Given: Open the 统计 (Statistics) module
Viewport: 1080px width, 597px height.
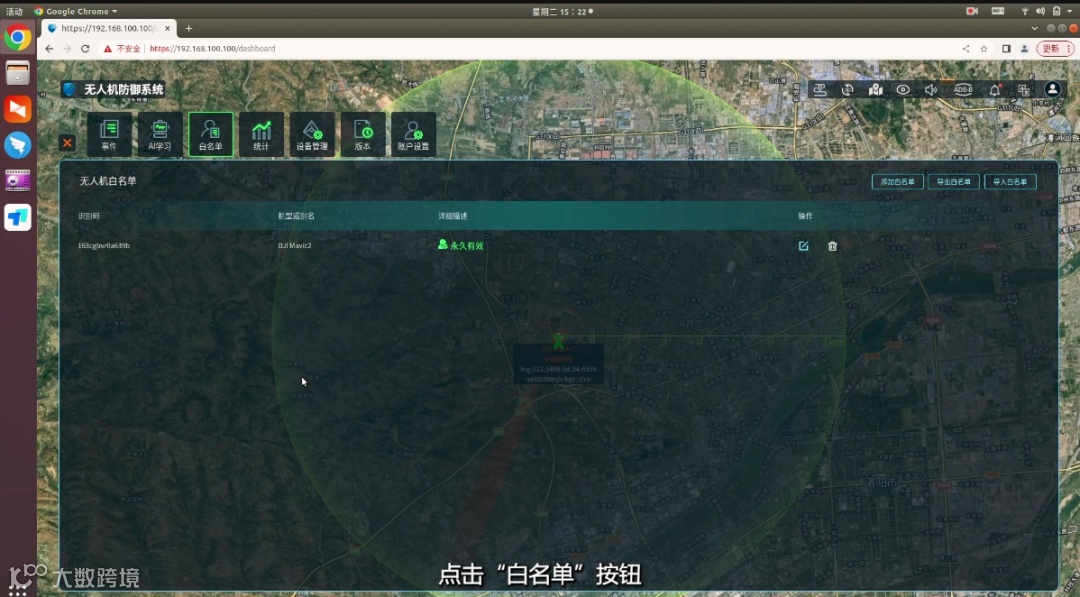Looking at the screenshot, I should [261, 134].
